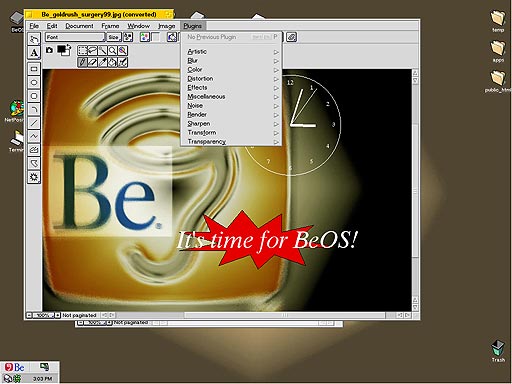Screen dimensions: 512x384
Task: Activate the magnifying glass zoom tool
Action: pyautogui.click(x=113, y=51)
